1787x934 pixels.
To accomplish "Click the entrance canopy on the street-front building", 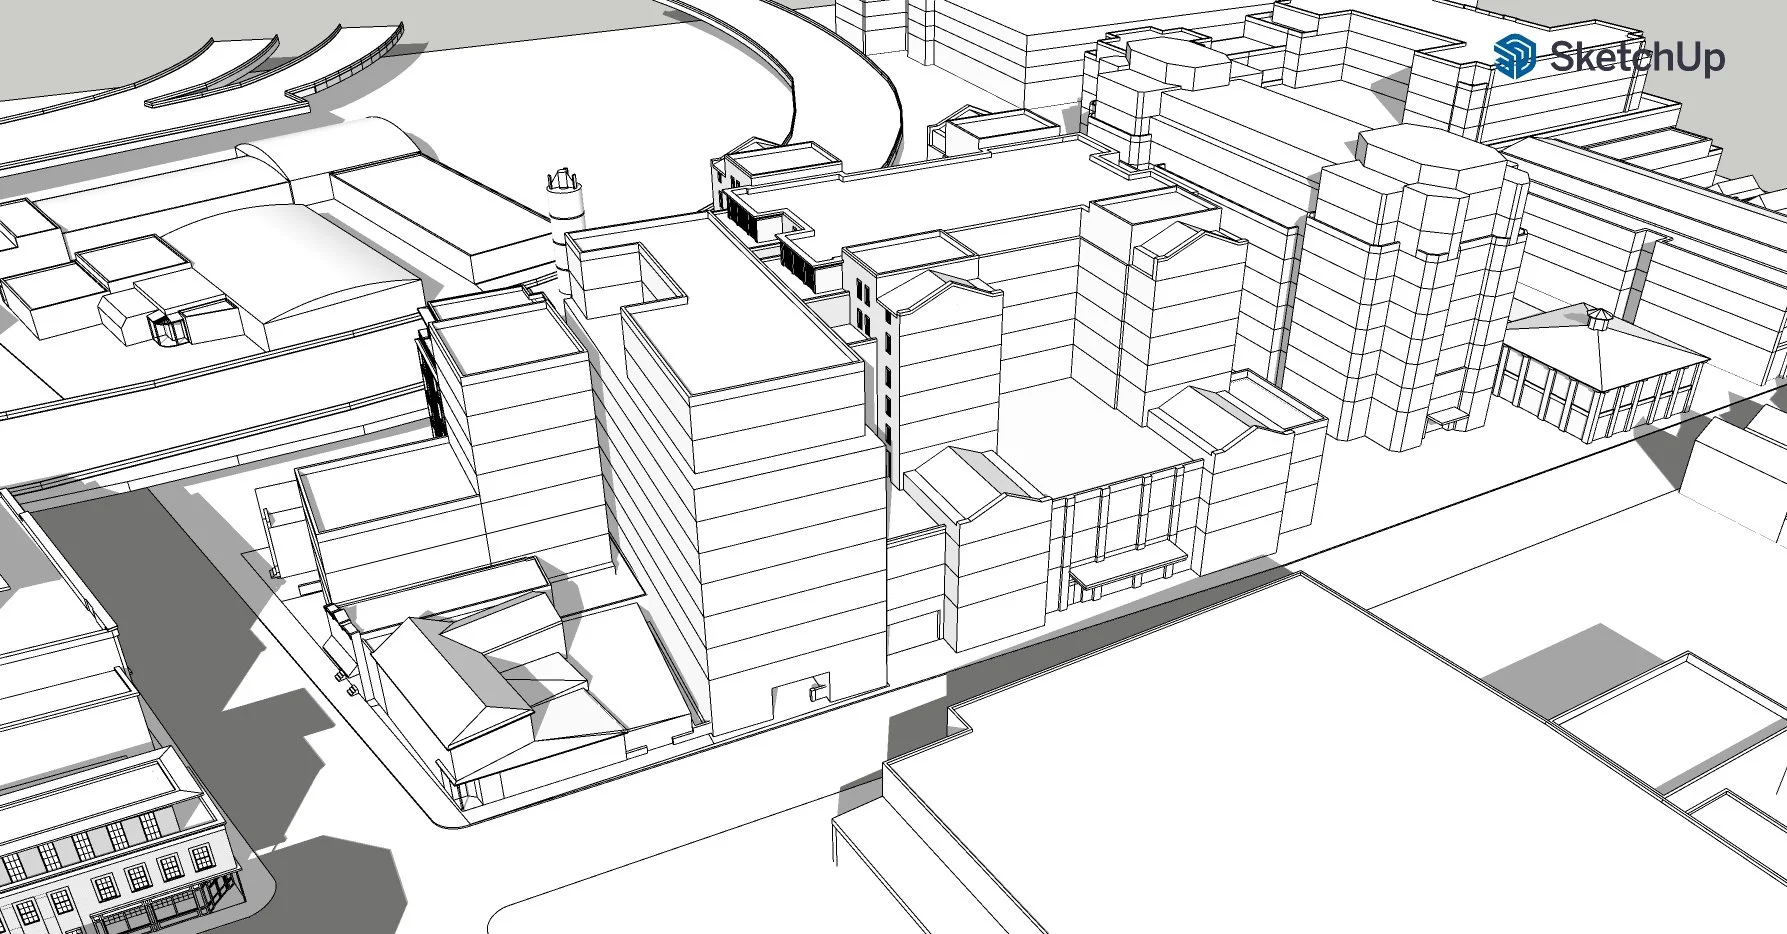I will 1128,568.
